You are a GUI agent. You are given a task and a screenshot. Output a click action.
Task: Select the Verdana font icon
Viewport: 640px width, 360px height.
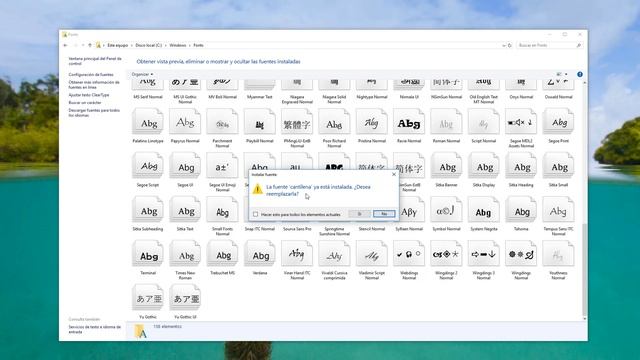(x=260, y=254)
